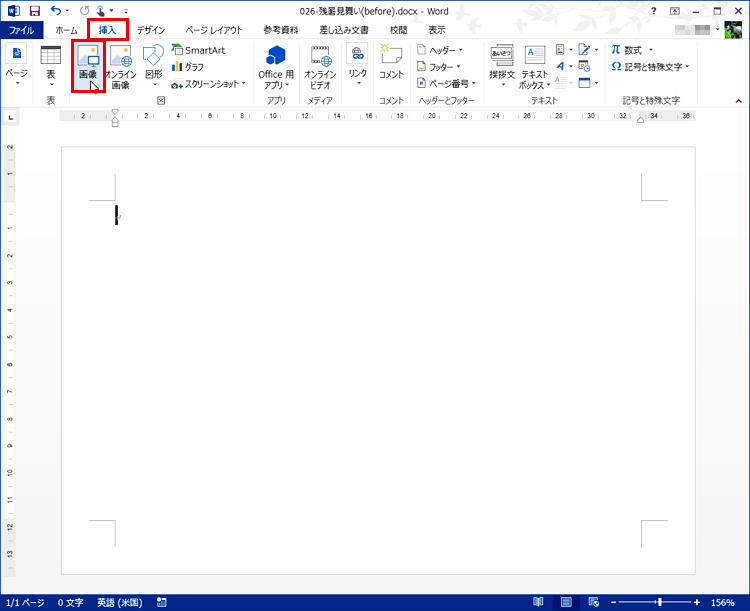Click the Redo/repeat icon
This screenshot has width=750, height=611.
(84, 11)
